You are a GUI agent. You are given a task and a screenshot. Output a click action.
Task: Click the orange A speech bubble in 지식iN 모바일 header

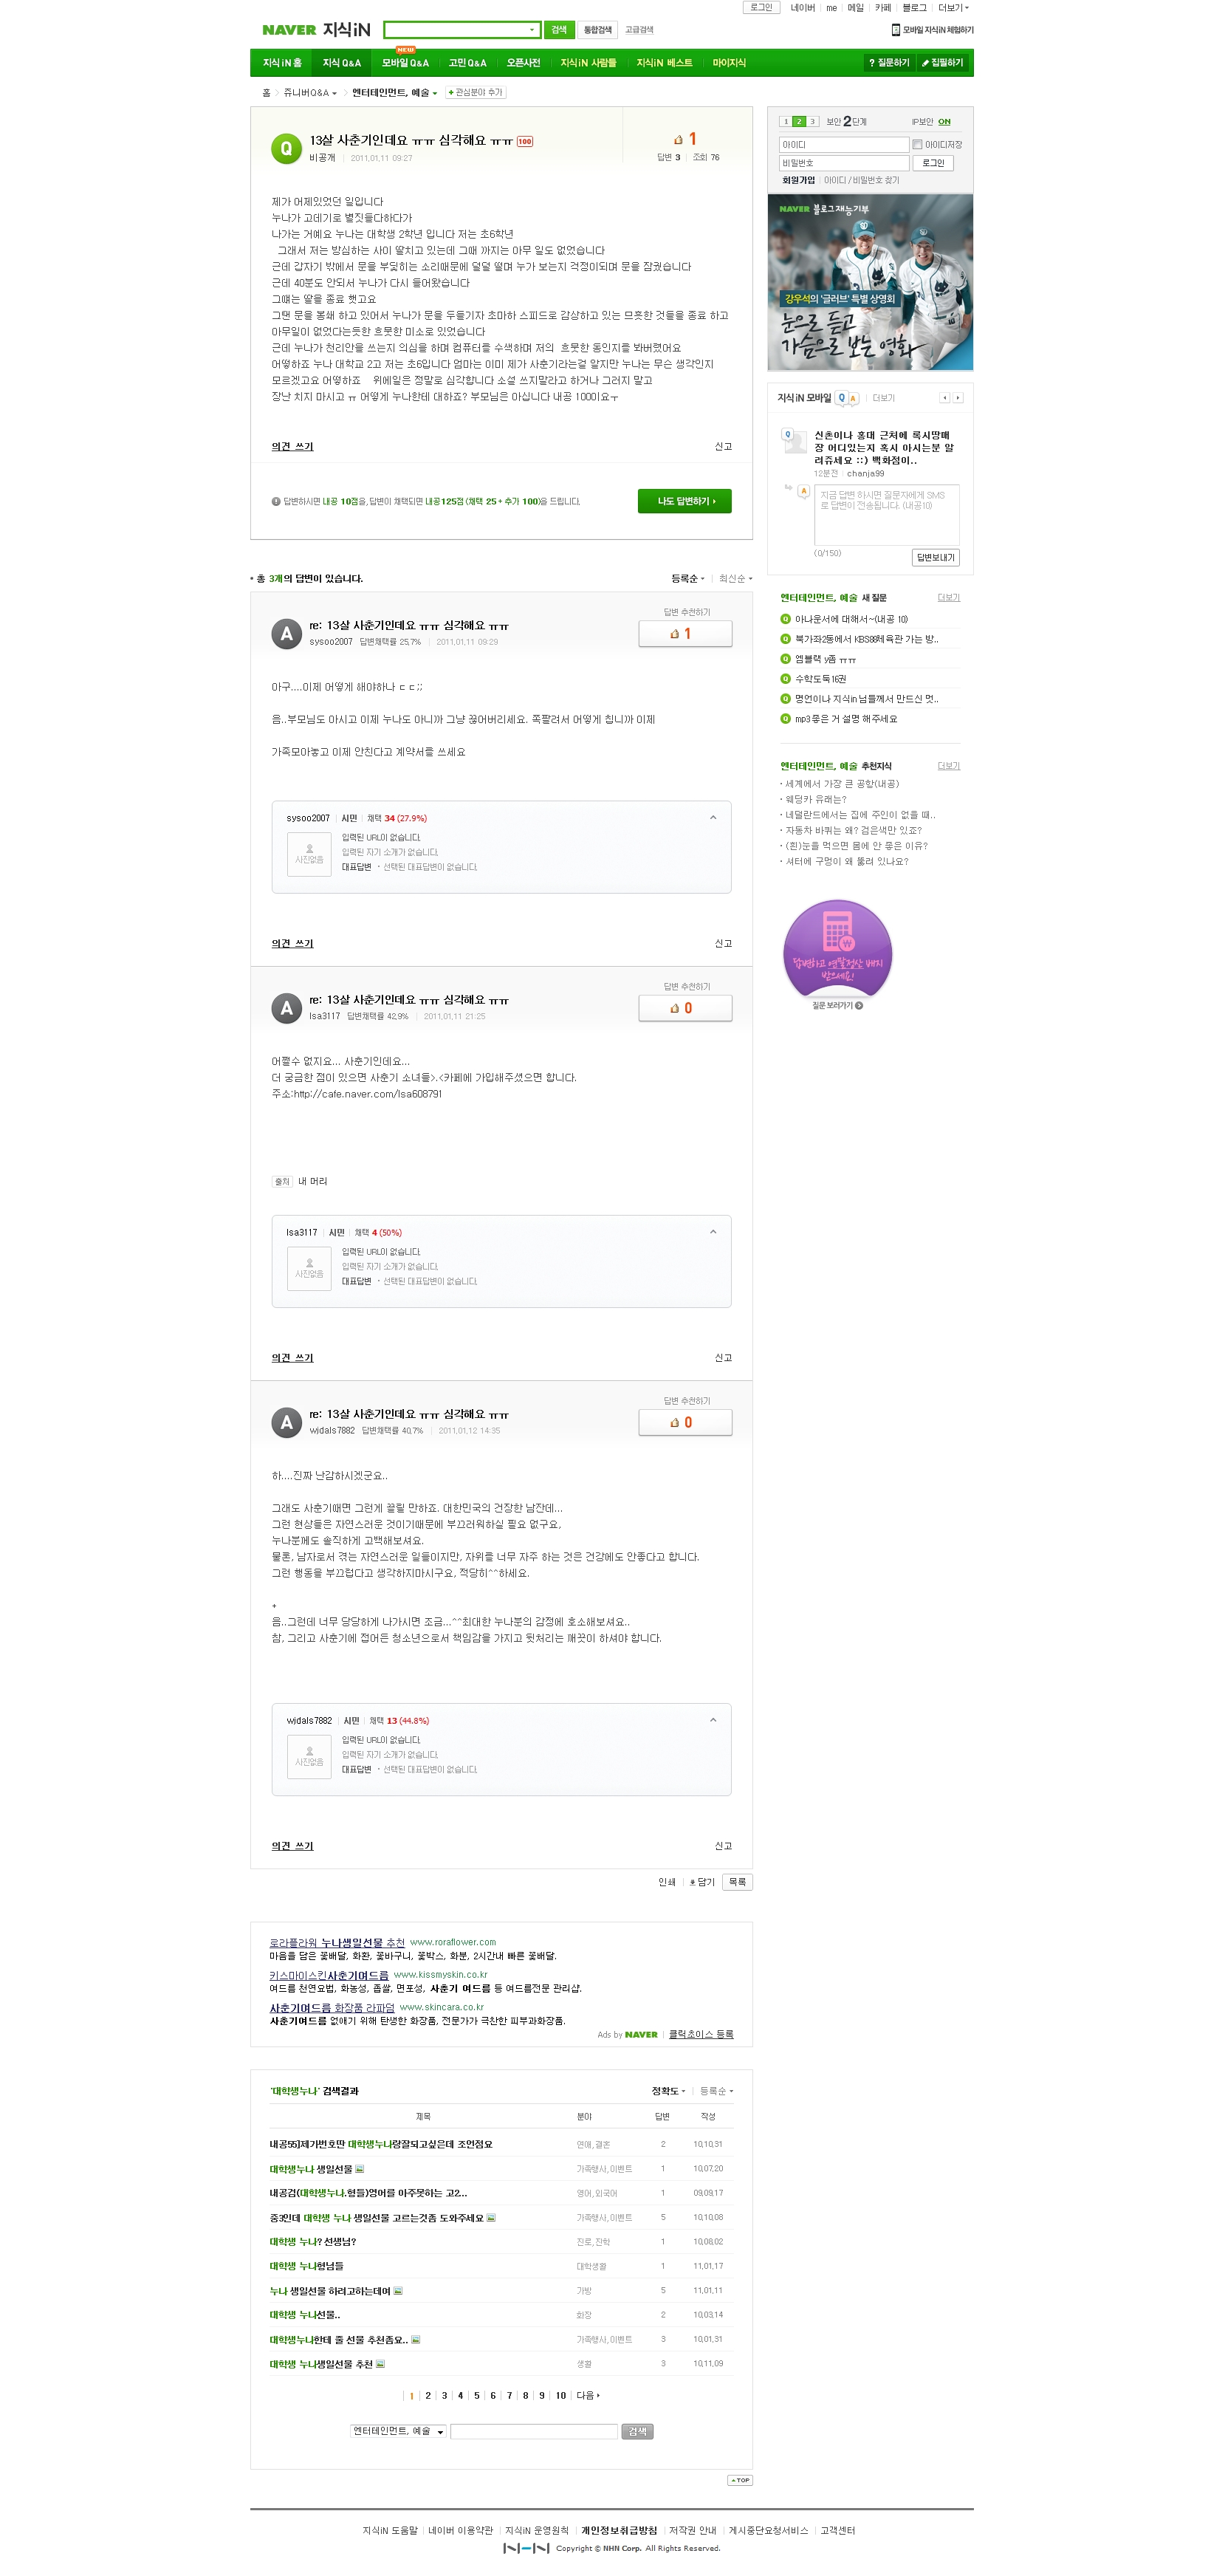tap(853, 399)
